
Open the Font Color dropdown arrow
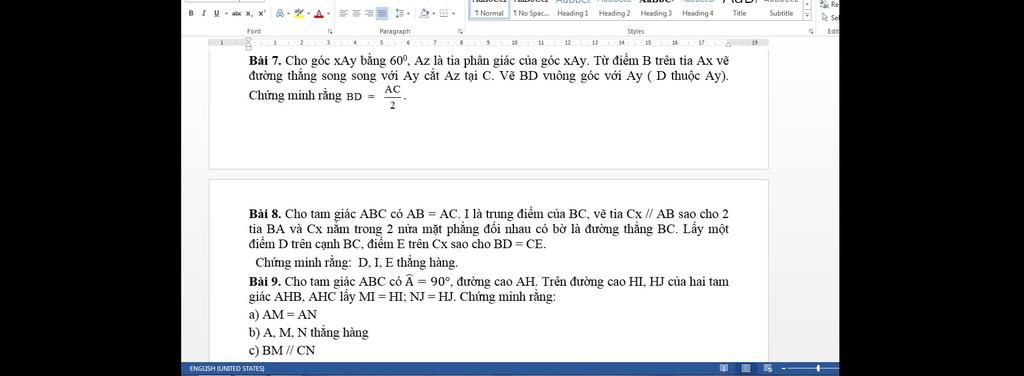click(328, 14)
